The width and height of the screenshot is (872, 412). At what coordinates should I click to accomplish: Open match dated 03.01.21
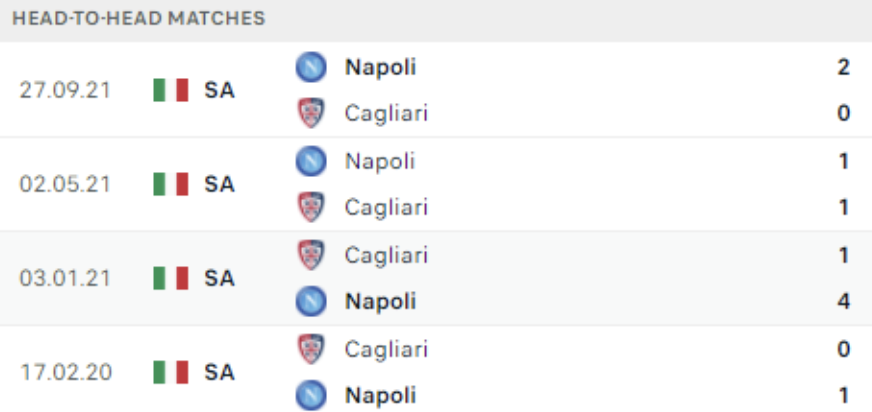436,278
